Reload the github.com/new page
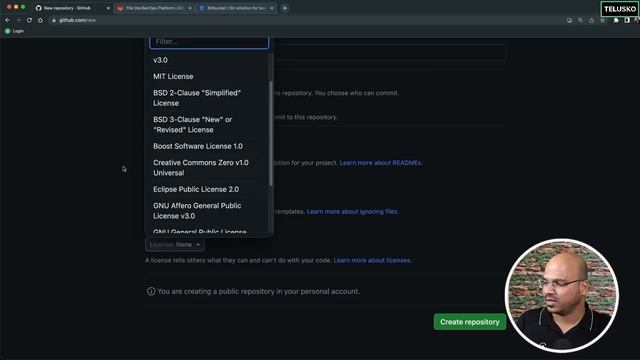Image resolution: width=640 pixels, height=360 pixels. tap(29, 20)
